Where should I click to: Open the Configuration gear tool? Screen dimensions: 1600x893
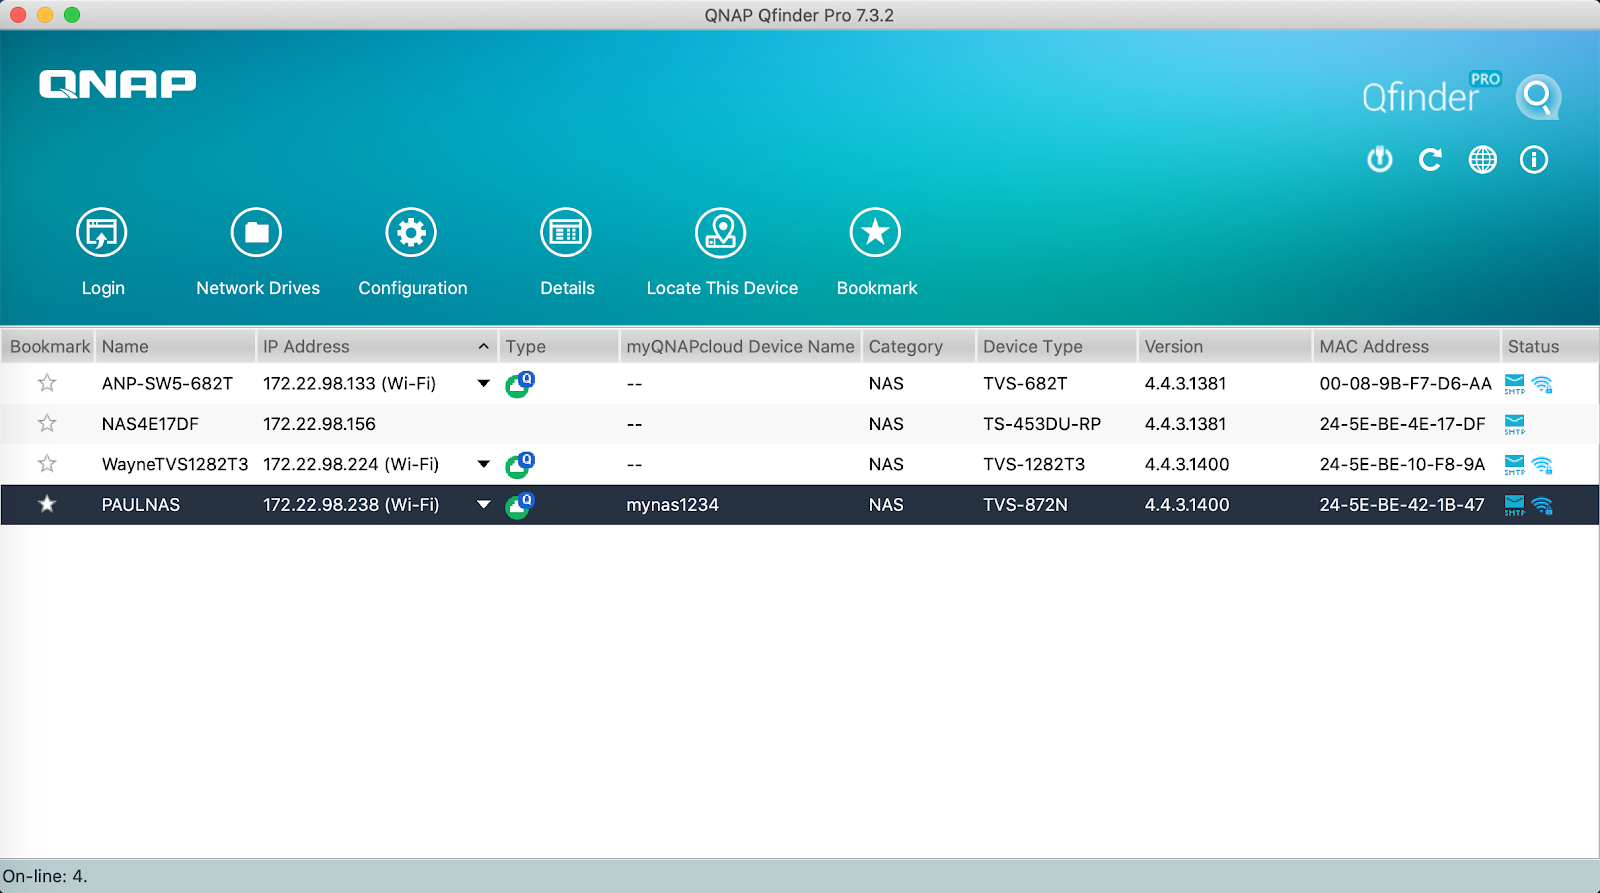pyautogui.click(x=412, y=233)
